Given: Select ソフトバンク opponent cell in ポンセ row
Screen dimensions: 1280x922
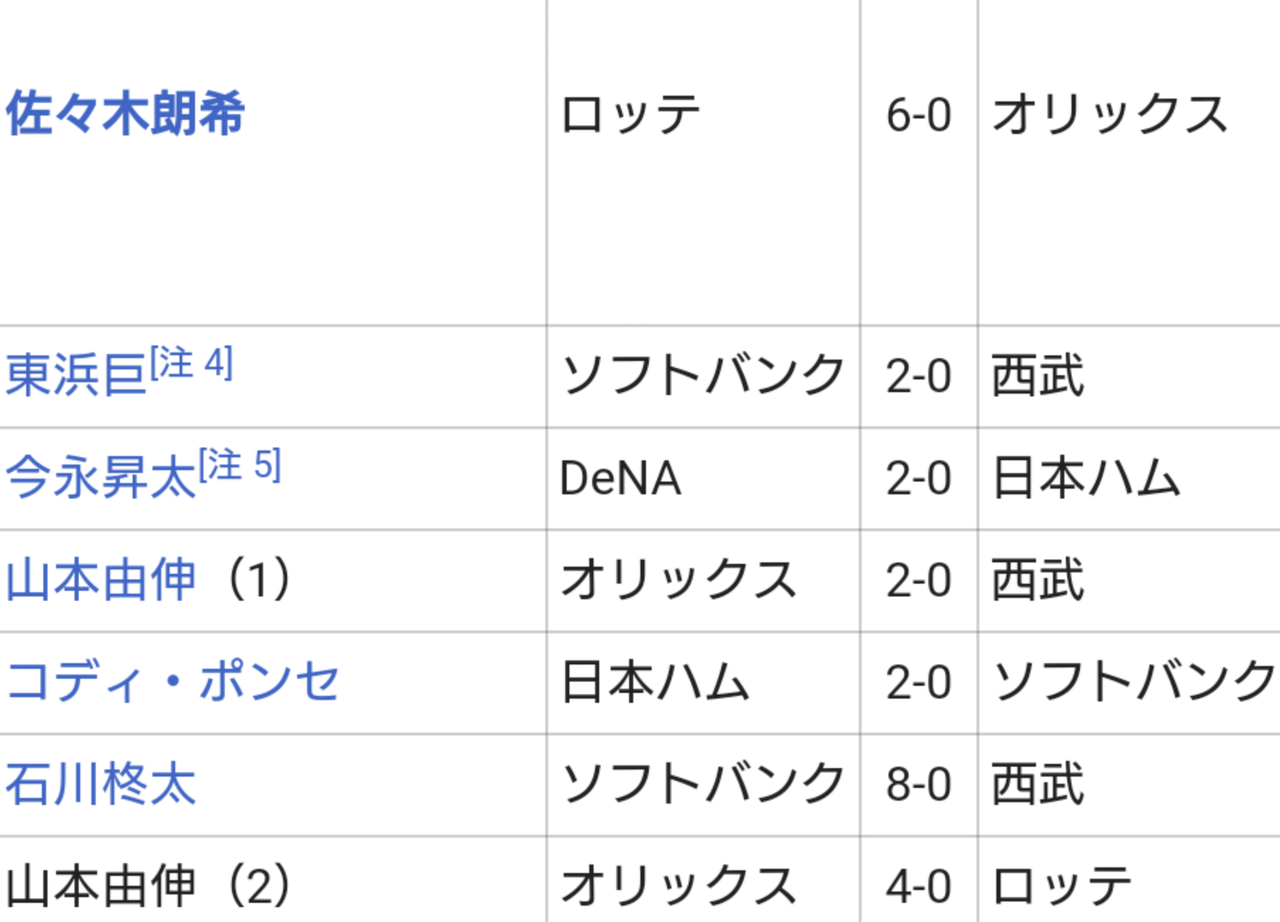Looking at the screenshot, I should point(1129,682).
